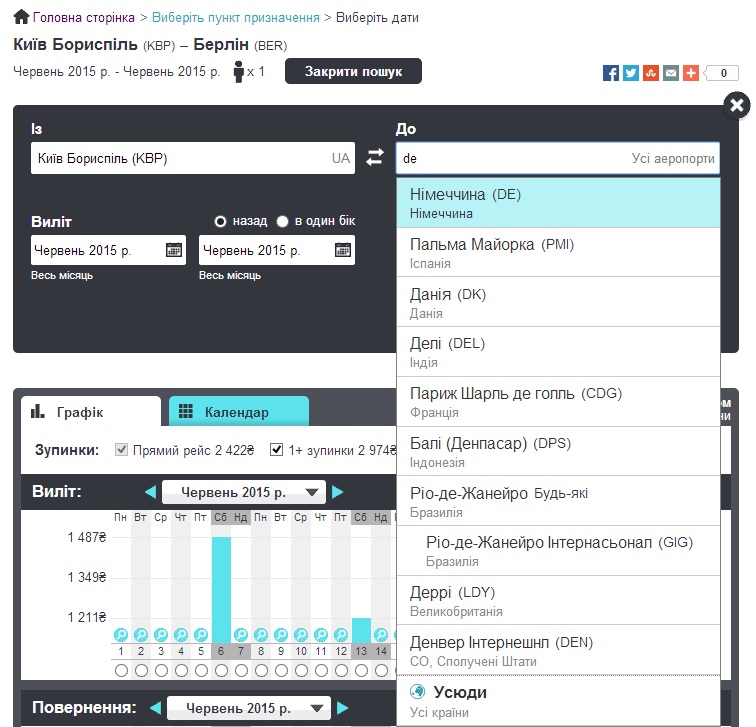Open the departure date calendar icon
This screenshot has width=756, height=727.
pos(174,250)
